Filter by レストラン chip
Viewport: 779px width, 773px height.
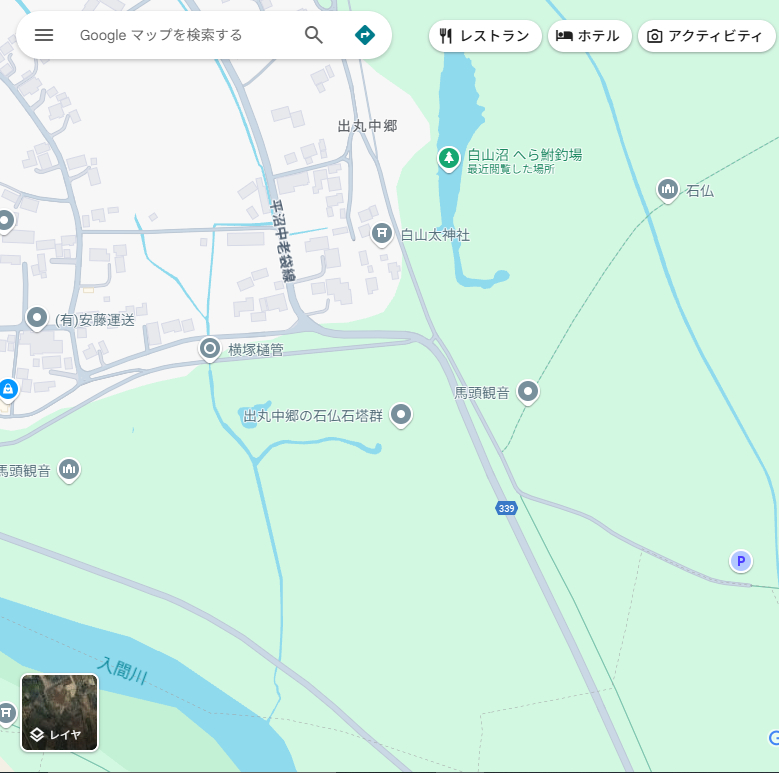485,36
